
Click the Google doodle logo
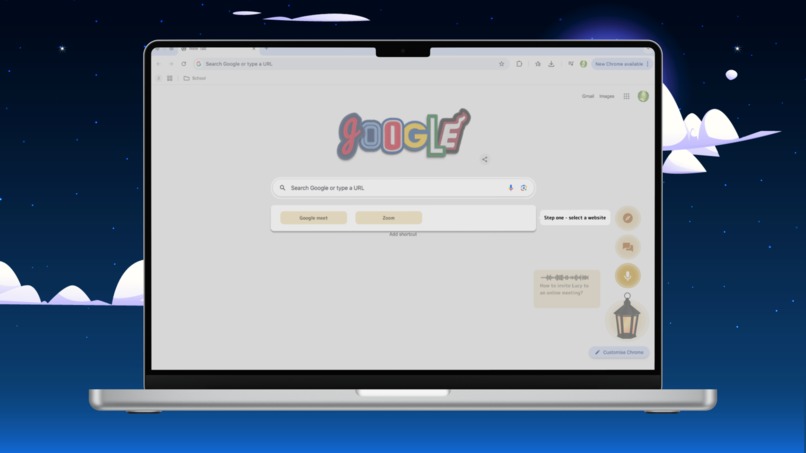point(403,133)
